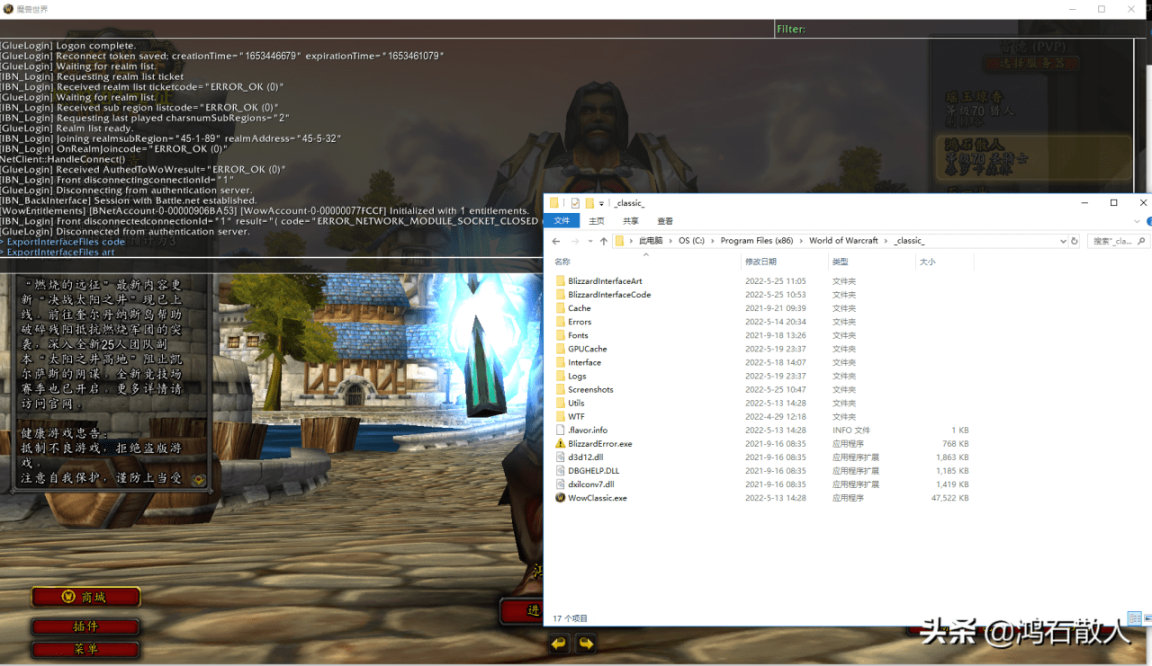Click the Explorer search box
This screenshot has height=666, width=1152.
click(x=1117, y=241)
